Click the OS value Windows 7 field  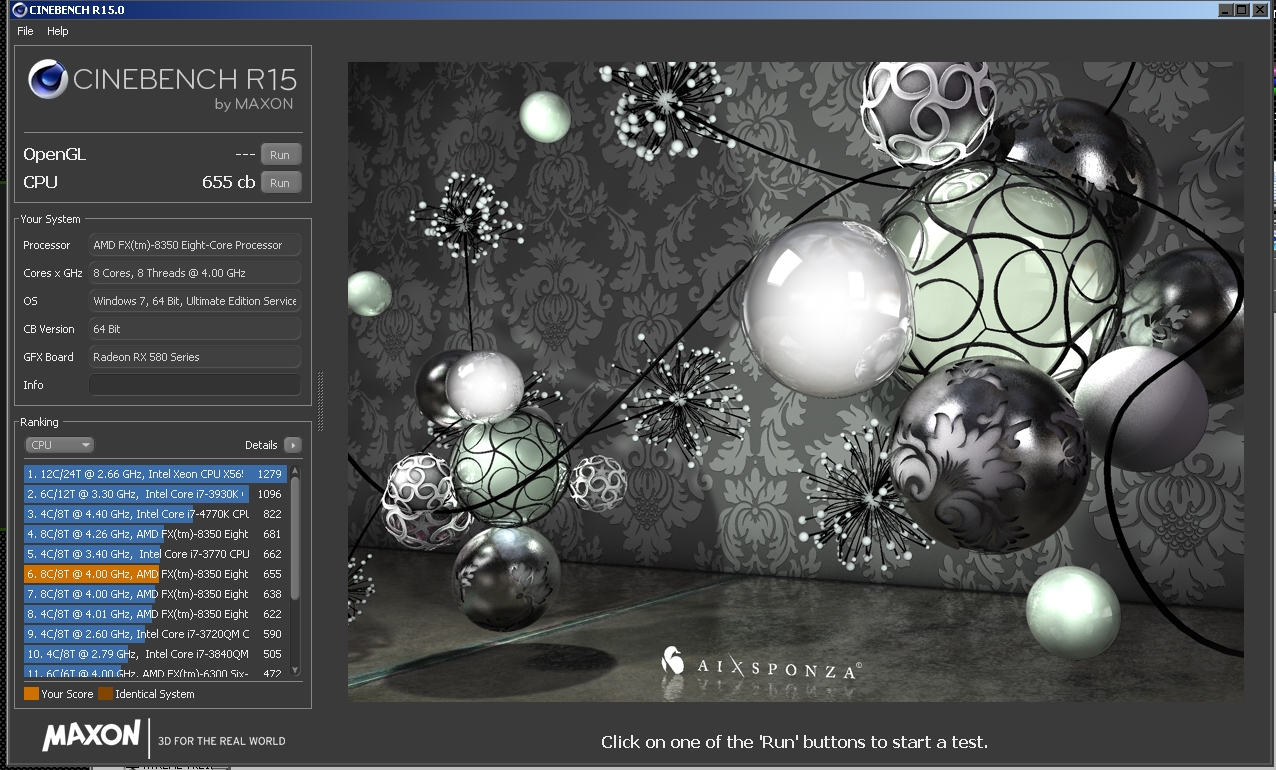195,301
